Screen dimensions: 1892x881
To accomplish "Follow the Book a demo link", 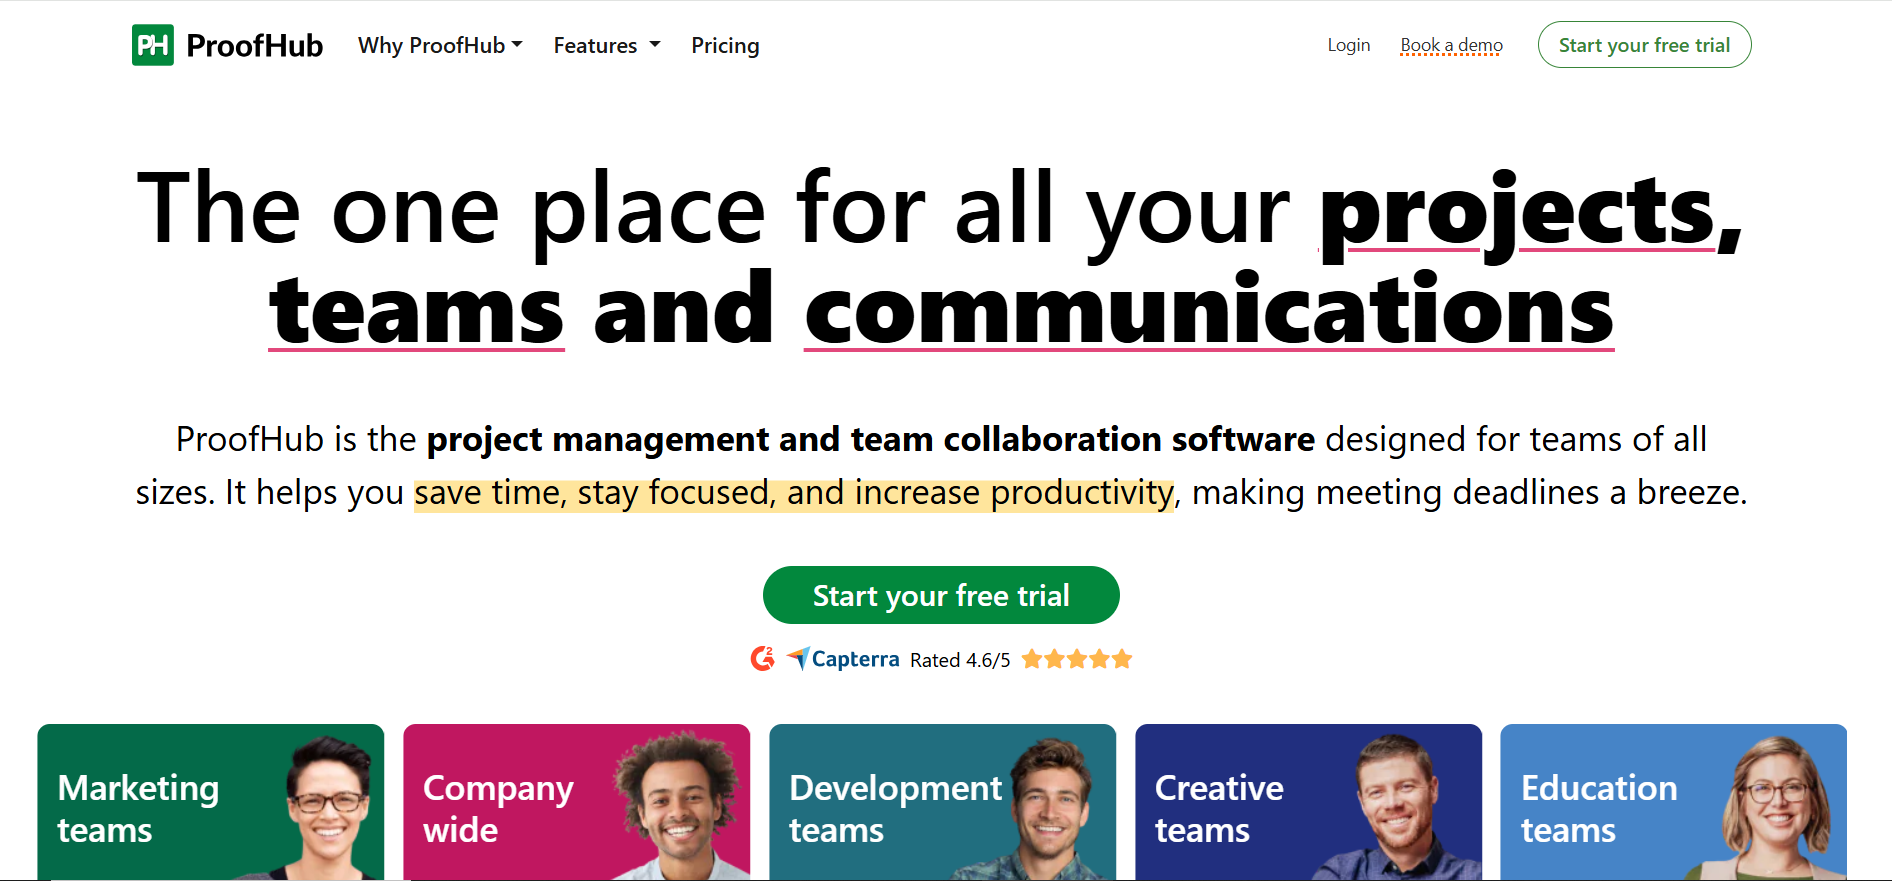I will click(1451, 45).
